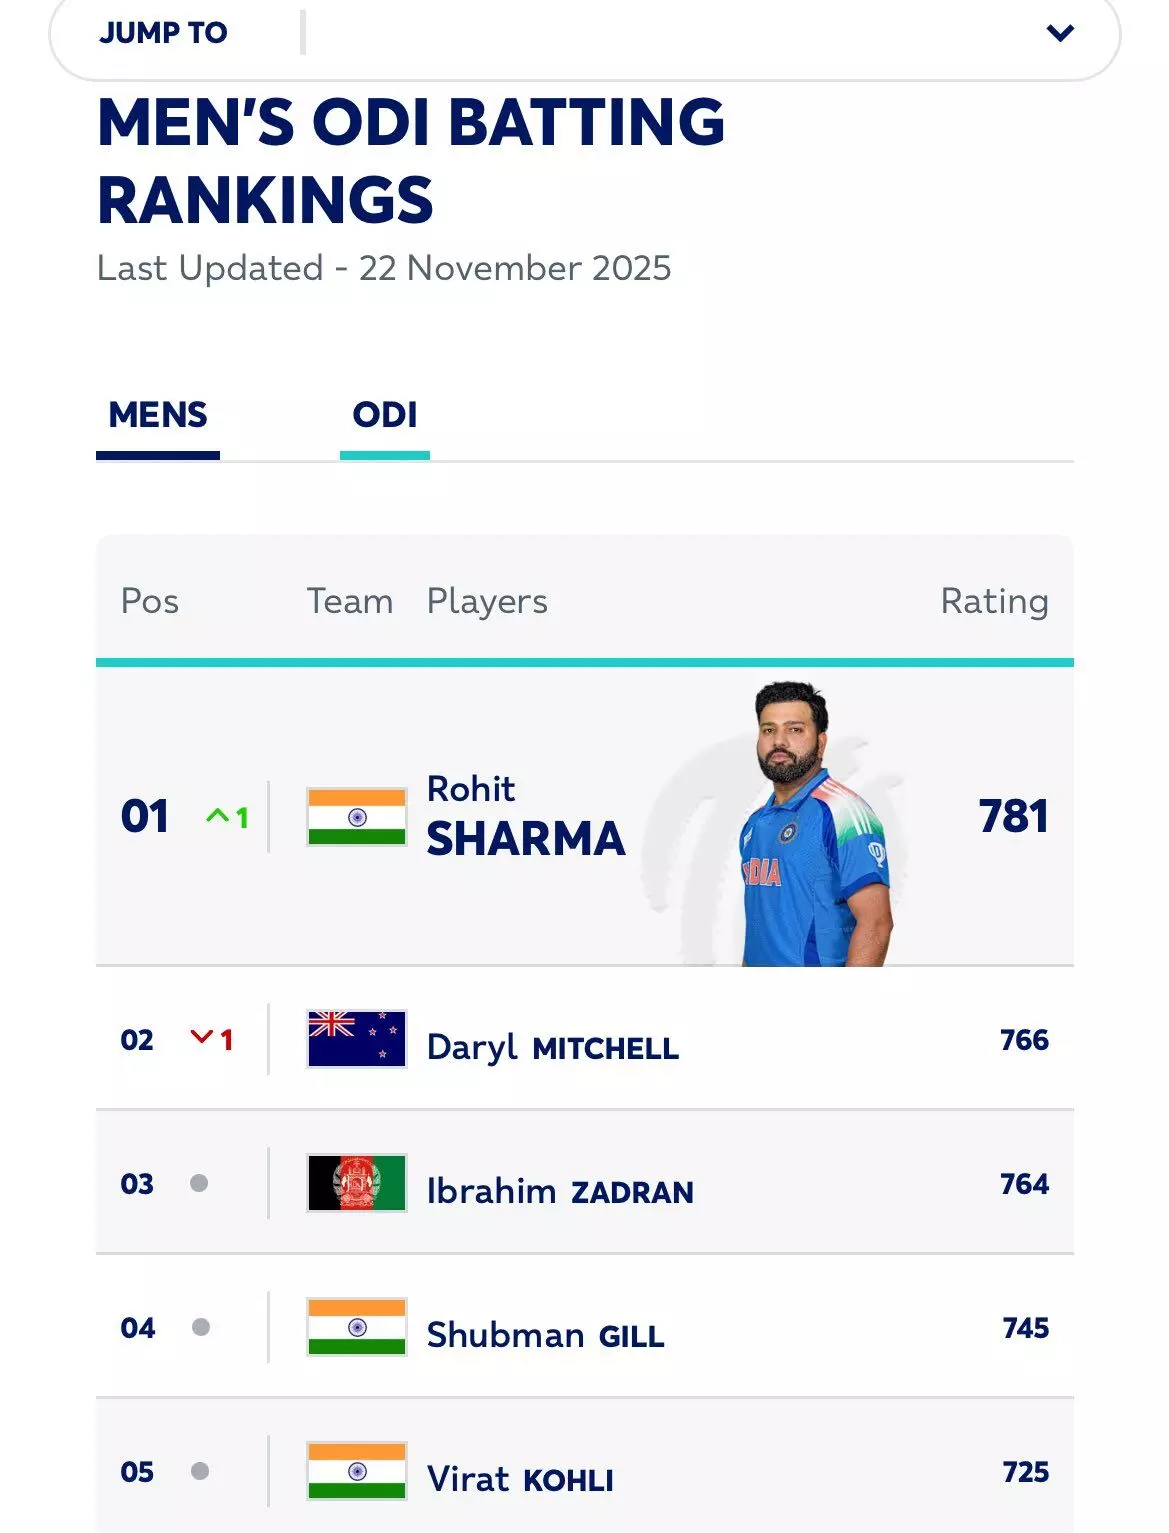
Task: Open Ibrahim Zadran's player link
Action: [559, 1191]
